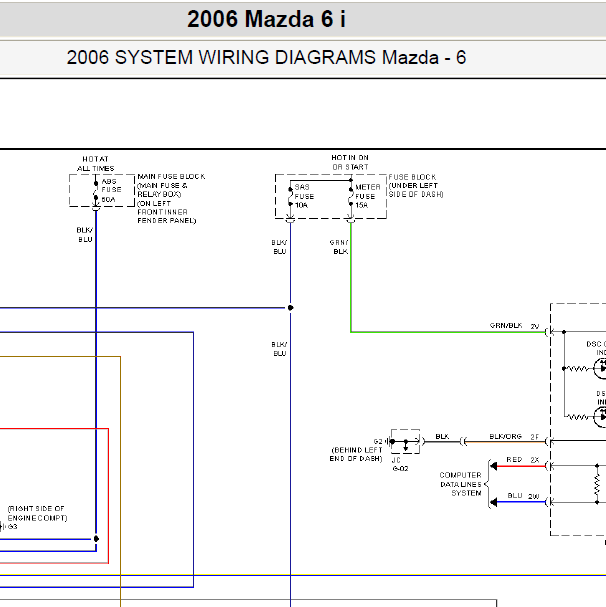Click the GRN/BLK label next to 2V
The height and width of the screenshot is (607, 606).
(506, 326)
